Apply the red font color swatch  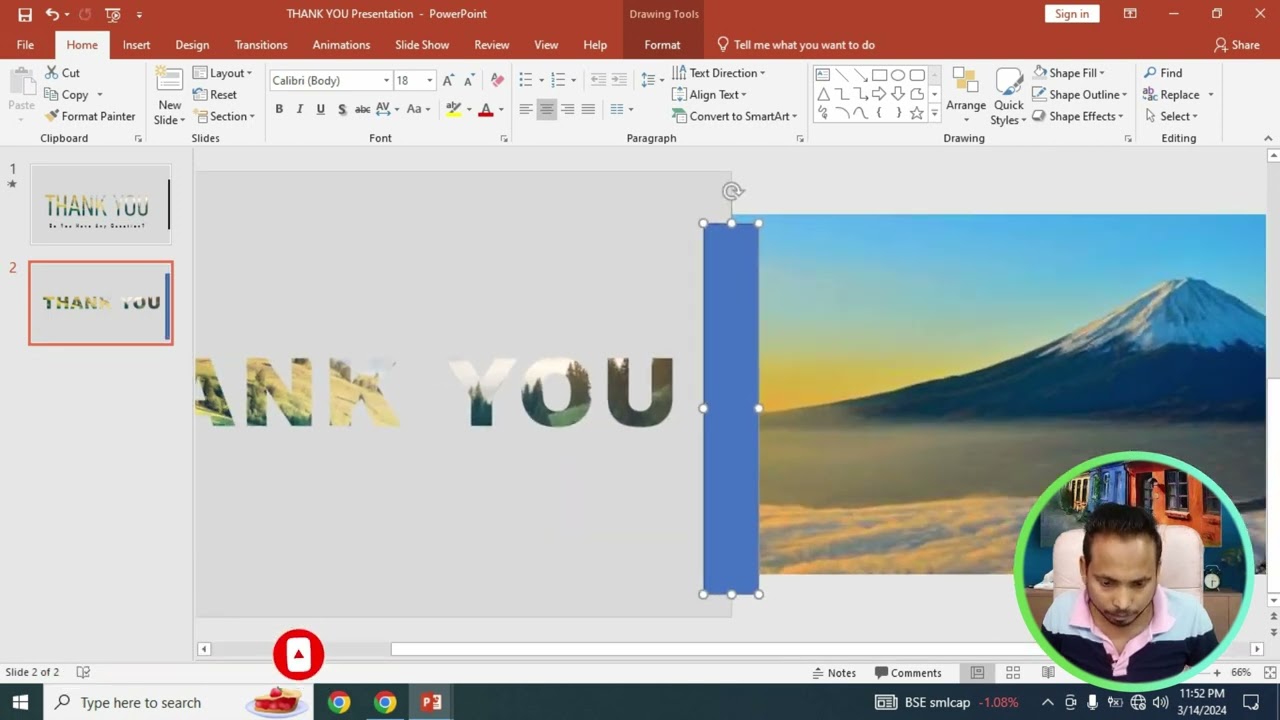[486, 109]
